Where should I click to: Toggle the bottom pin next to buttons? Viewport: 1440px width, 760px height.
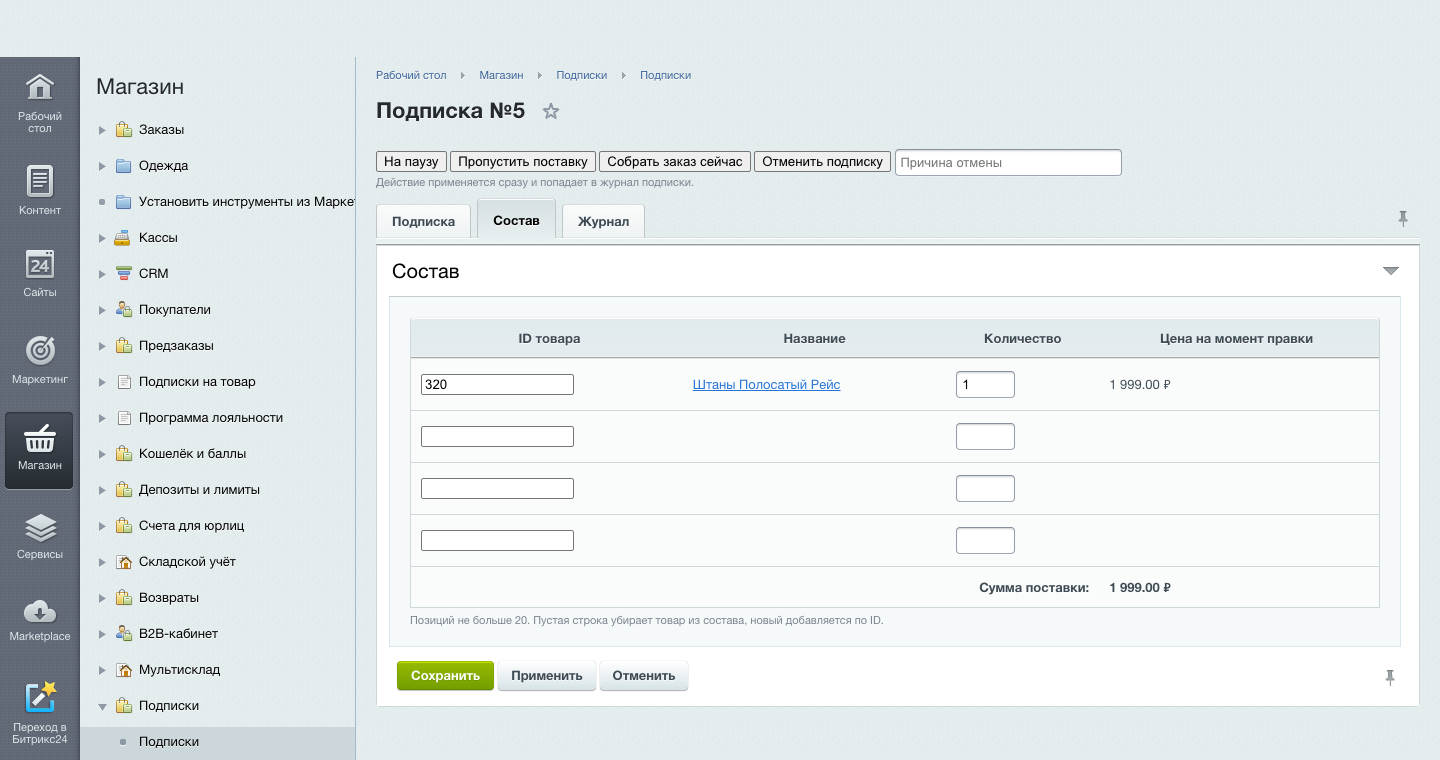[1390, 678]
